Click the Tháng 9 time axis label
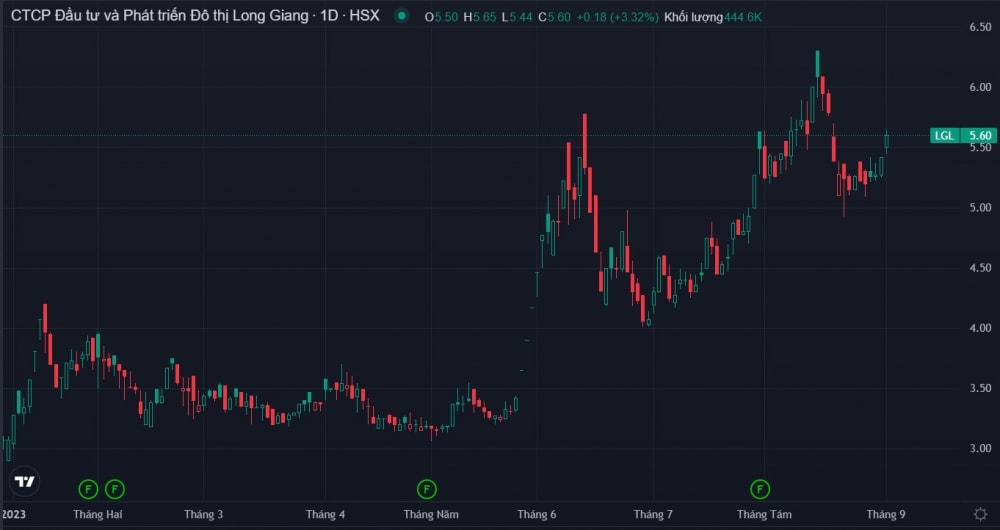This screenshot has width=1000, height=530. click(885, 514)
